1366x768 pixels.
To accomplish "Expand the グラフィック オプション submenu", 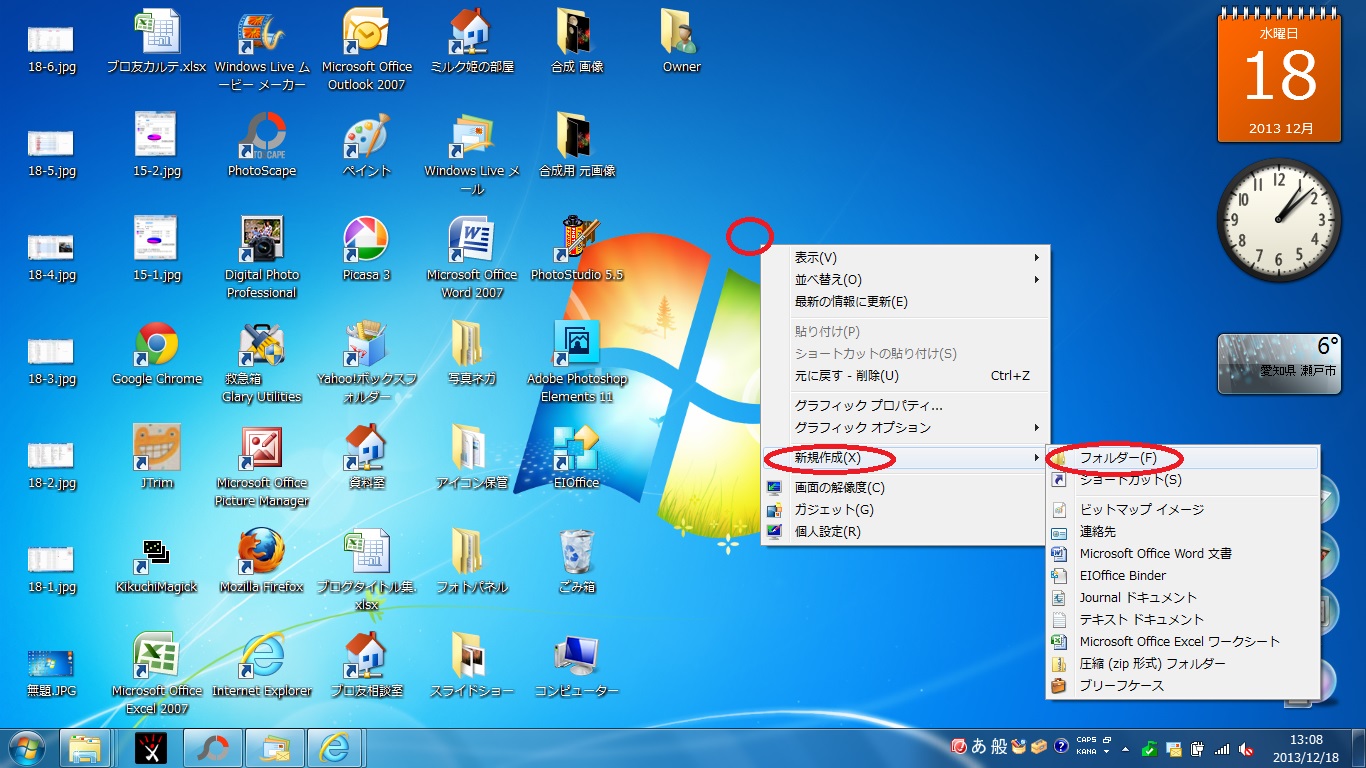I will (905, 428).
